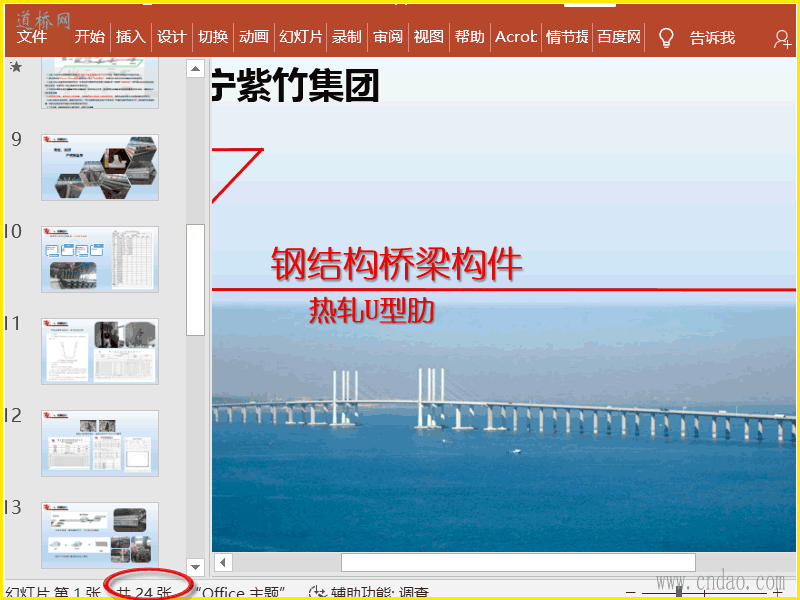Click the Office 主题 status entry

tap(241, 593)
